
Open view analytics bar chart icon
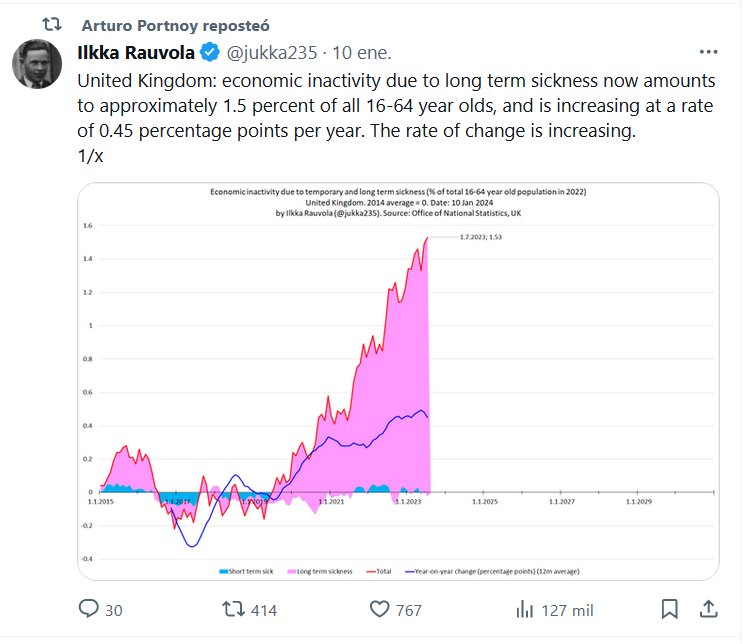pyautogui.click(x=524, y=609)
